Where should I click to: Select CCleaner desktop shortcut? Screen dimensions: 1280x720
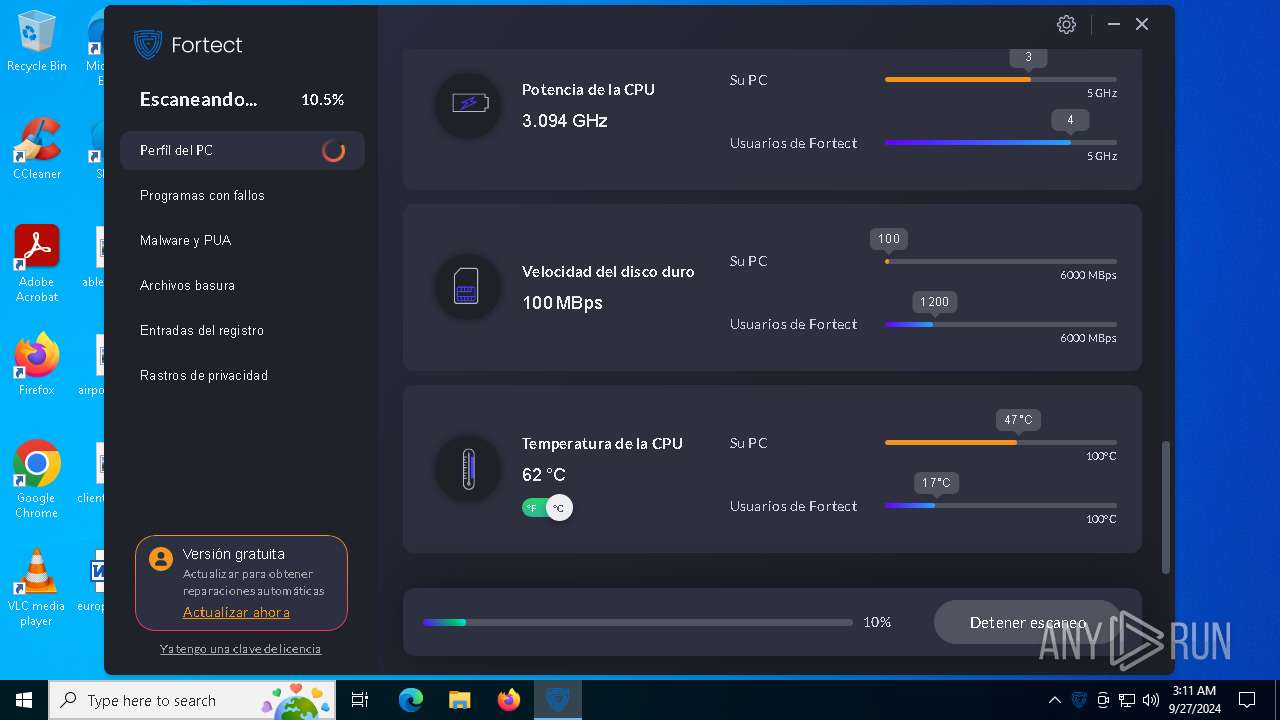(x=36, y=149)
